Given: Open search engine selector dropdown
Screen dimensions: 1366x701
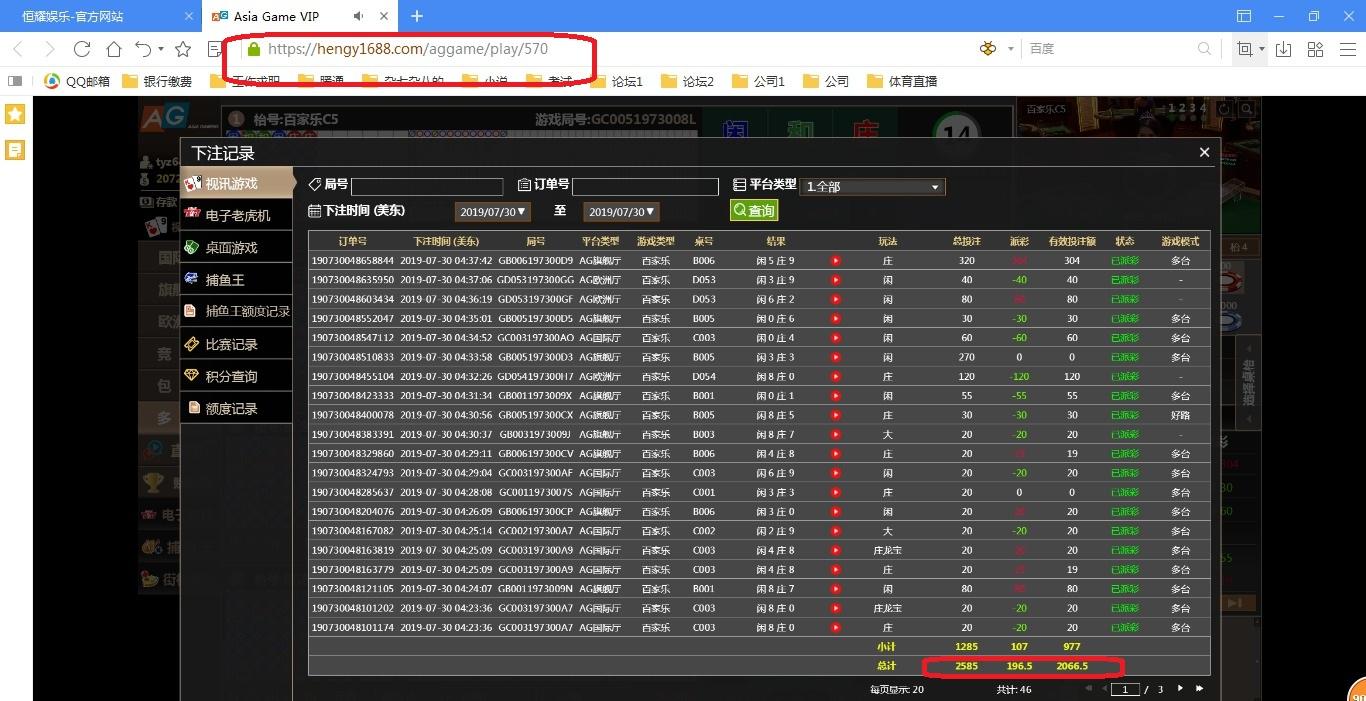Looking at the screenshot, I should click(x=1011, y=49).
